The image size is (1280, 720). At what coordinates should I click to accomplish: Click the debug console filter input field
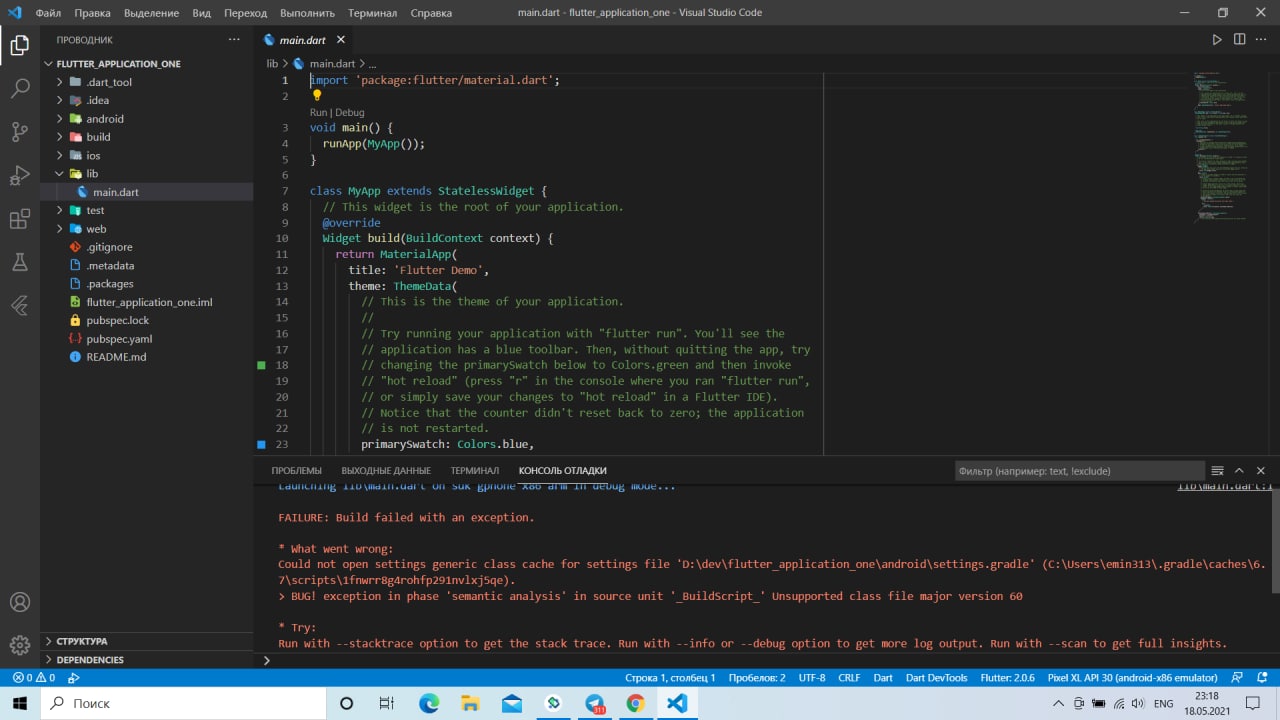pos(1079,471)
